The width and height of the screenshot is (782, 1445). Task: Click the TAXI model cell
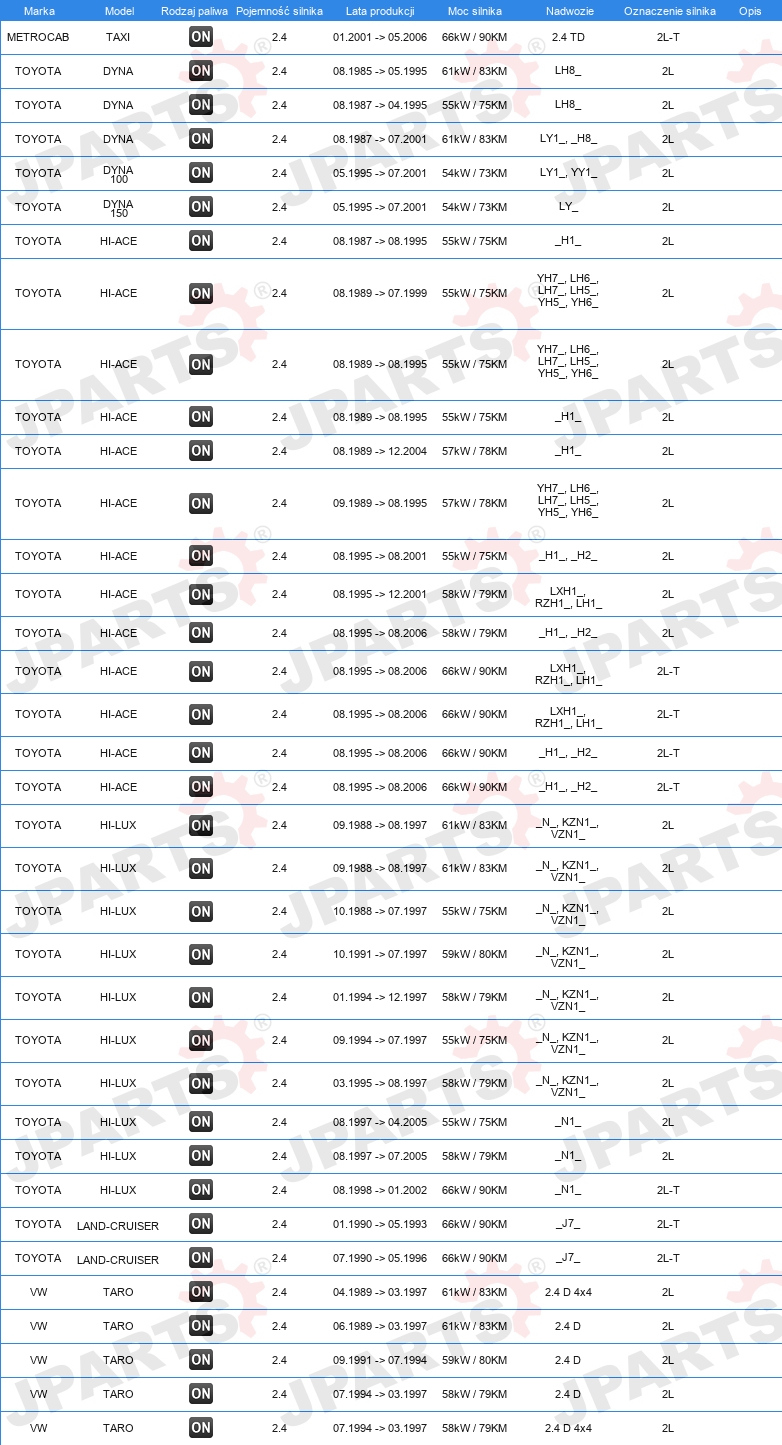118,37
